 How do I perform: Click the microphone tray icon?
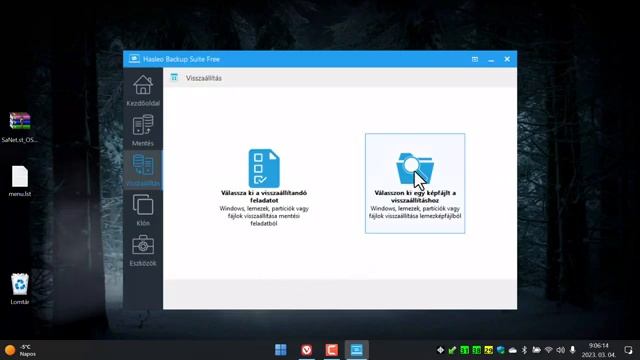pyautogui.click(x=573, y=350)
